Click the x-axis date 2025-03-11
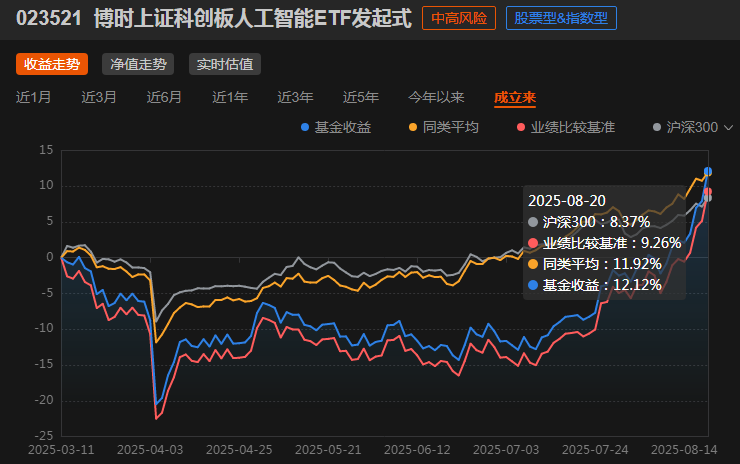740x464 pixels. 61,450
